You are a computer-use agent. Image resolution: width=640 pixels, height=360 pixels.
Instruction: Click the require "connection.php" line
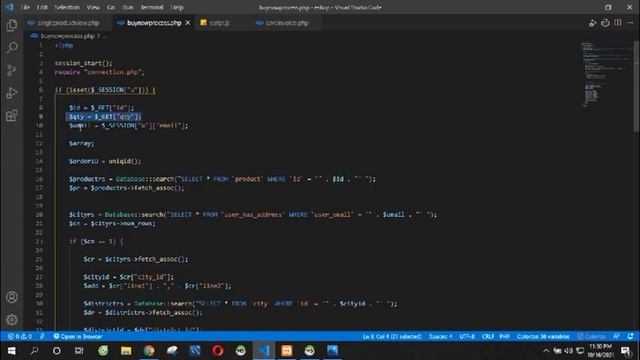[x=99, y=72]
